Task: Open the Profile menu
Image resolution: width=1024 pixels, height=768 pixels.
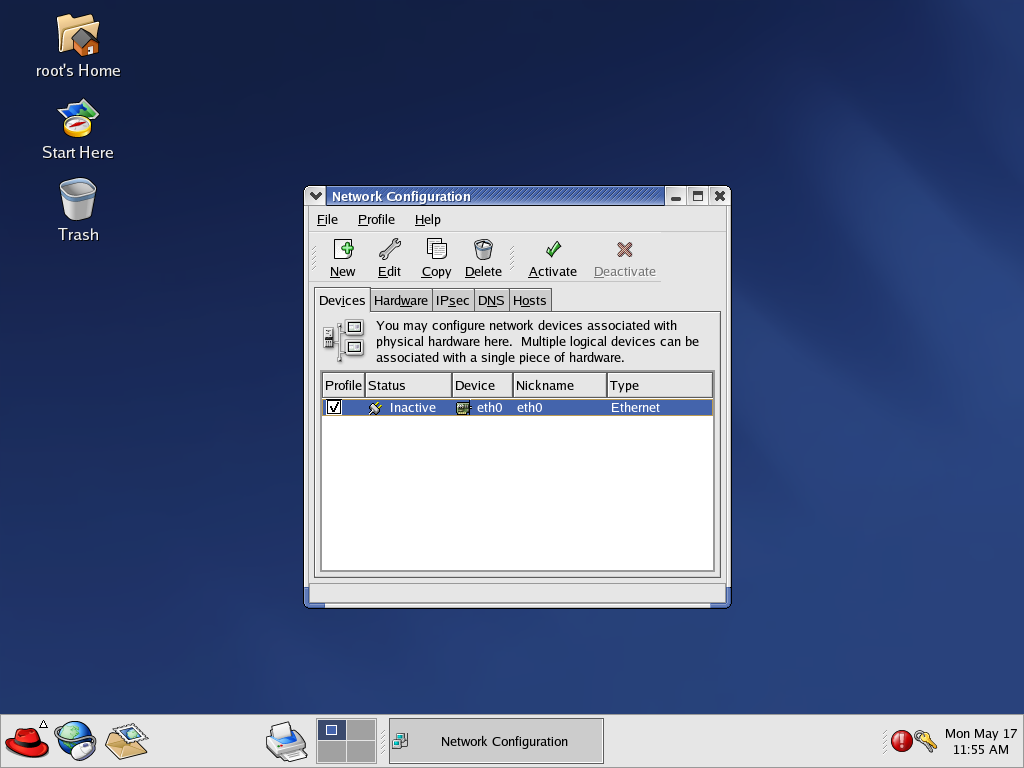Action: pyautogui.click(x=376, y=219)
